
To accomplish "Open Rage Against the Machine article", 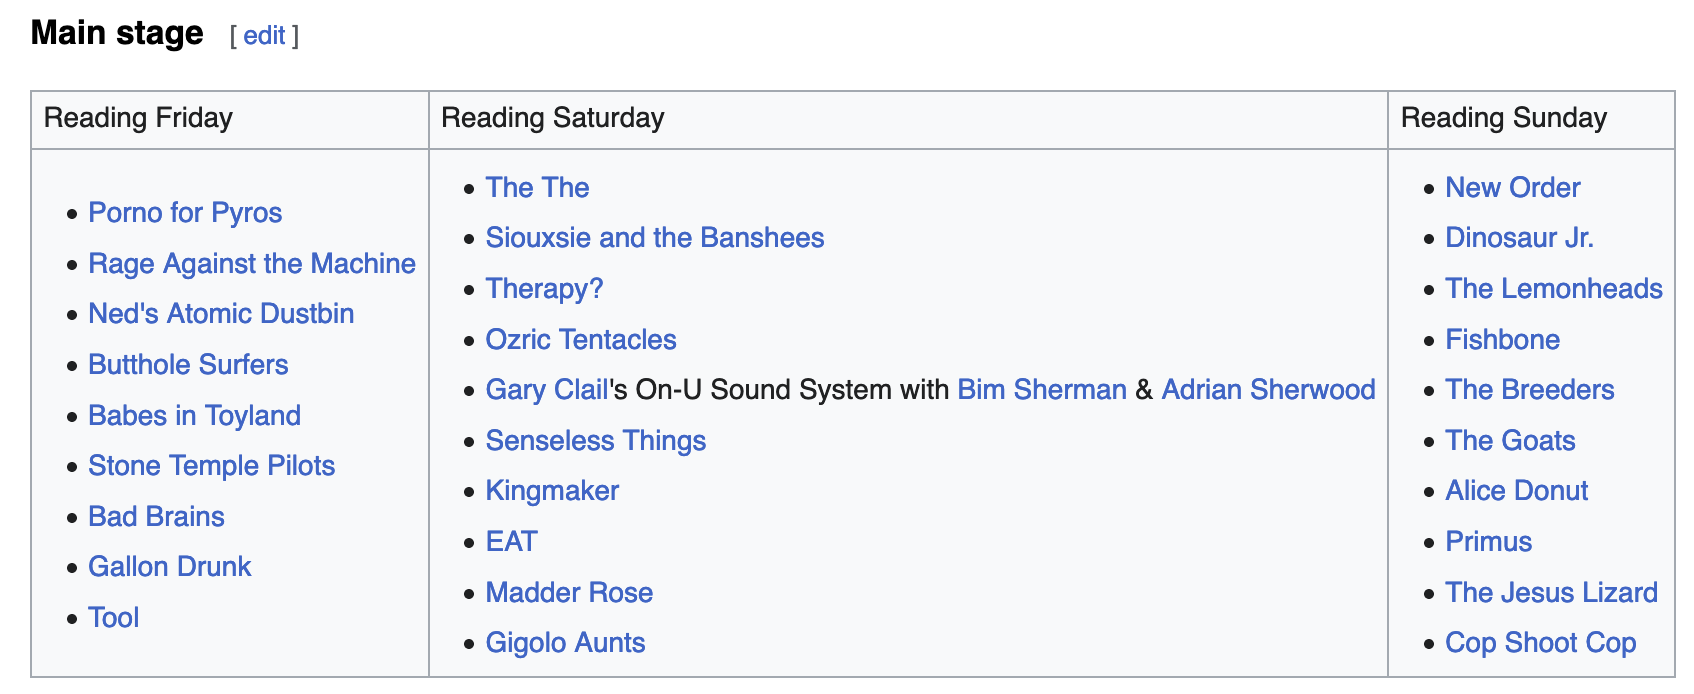I will coord(252,264).
